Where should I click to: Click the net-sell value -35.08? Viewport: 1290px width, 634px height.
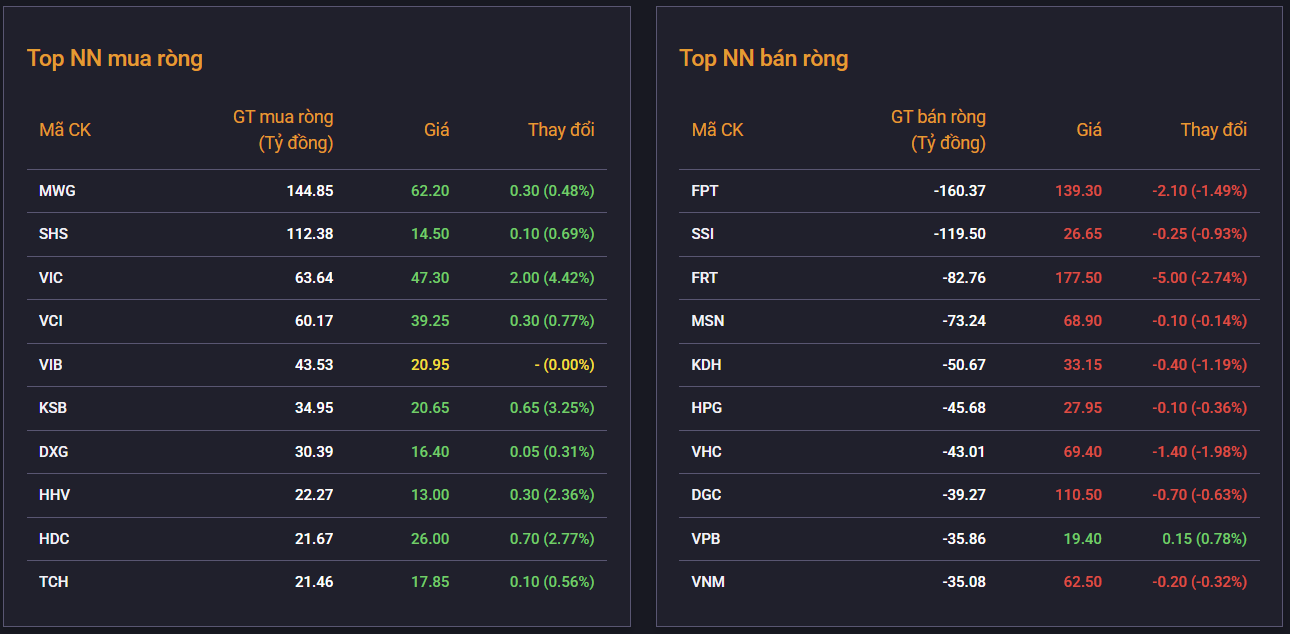[964, 582]
